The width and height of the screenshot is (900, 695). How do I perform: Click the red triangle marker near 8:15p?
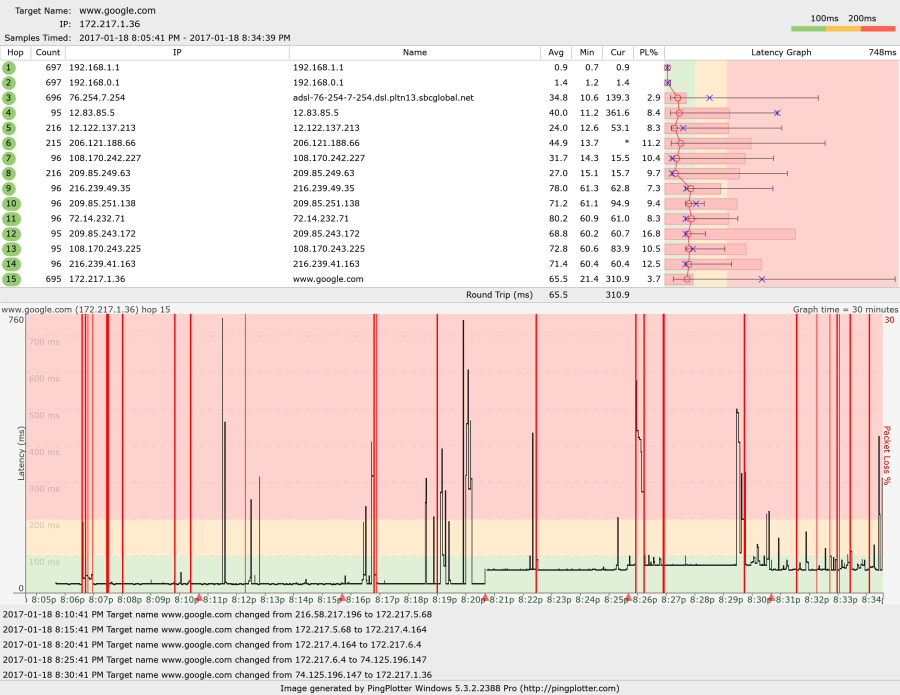click(343, 597)
